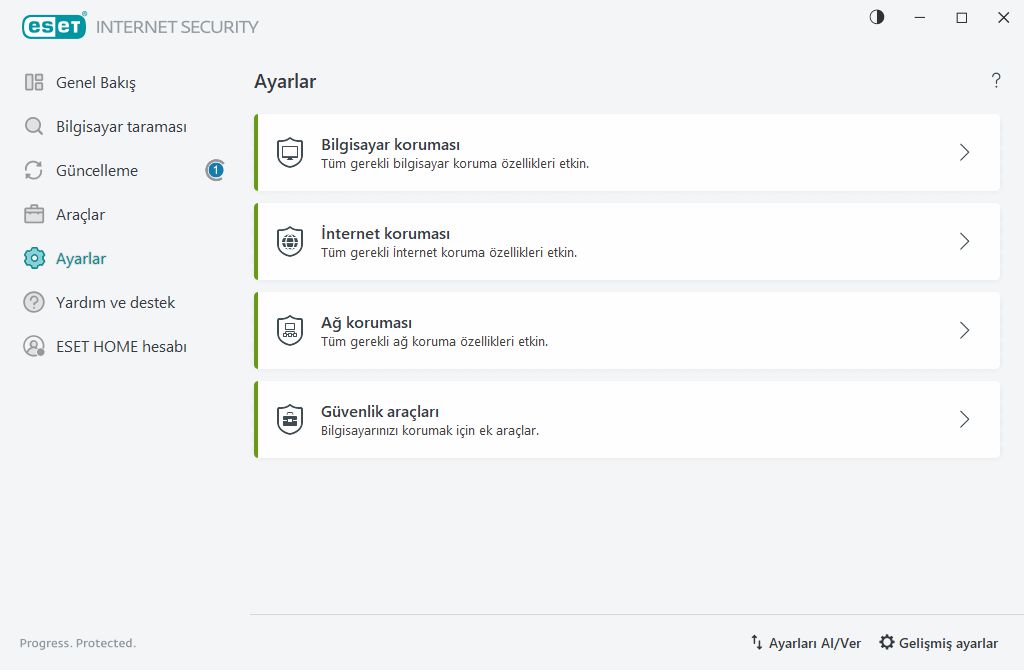The width and height of the screenshot is (1024, 670).
Task: Click the ESET HOME hesabı account icon
Action: 34,346
